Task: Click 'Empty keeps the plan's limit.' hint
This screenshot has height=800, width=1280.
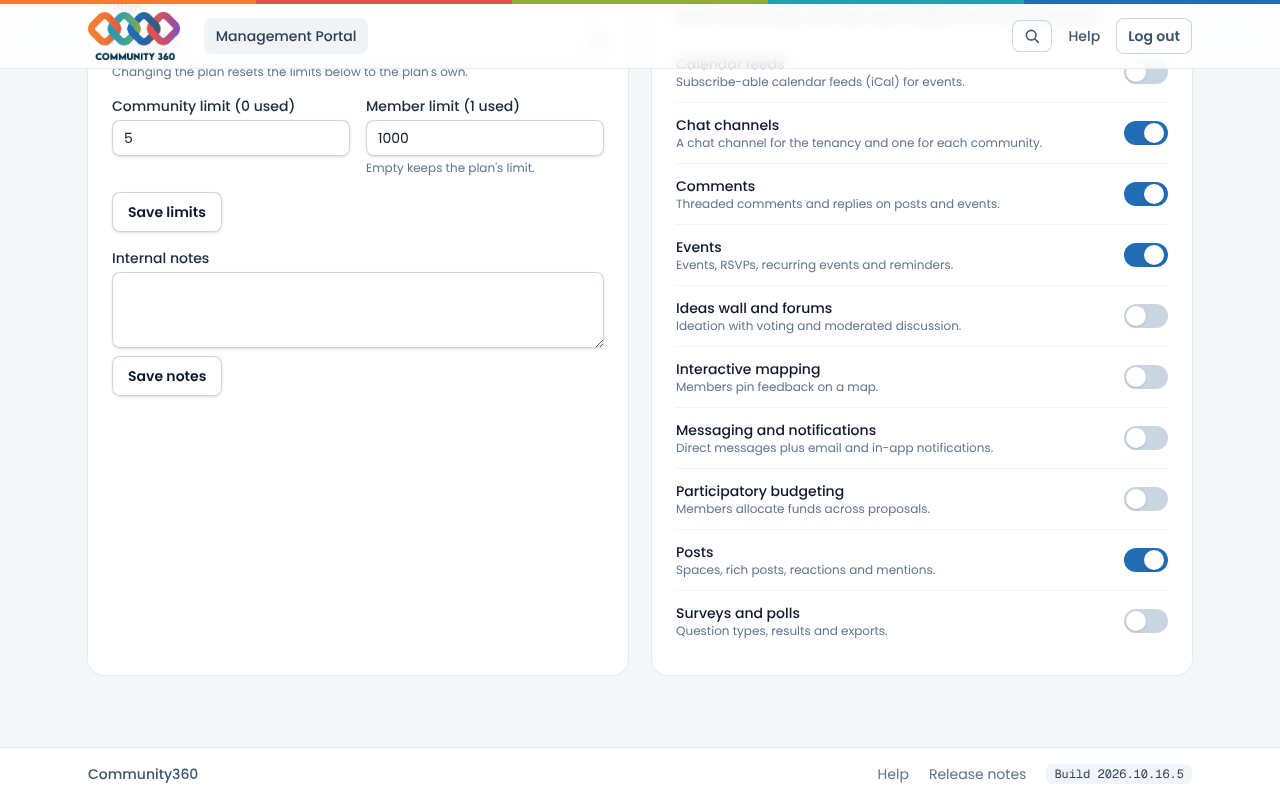Action: point(450,168)
